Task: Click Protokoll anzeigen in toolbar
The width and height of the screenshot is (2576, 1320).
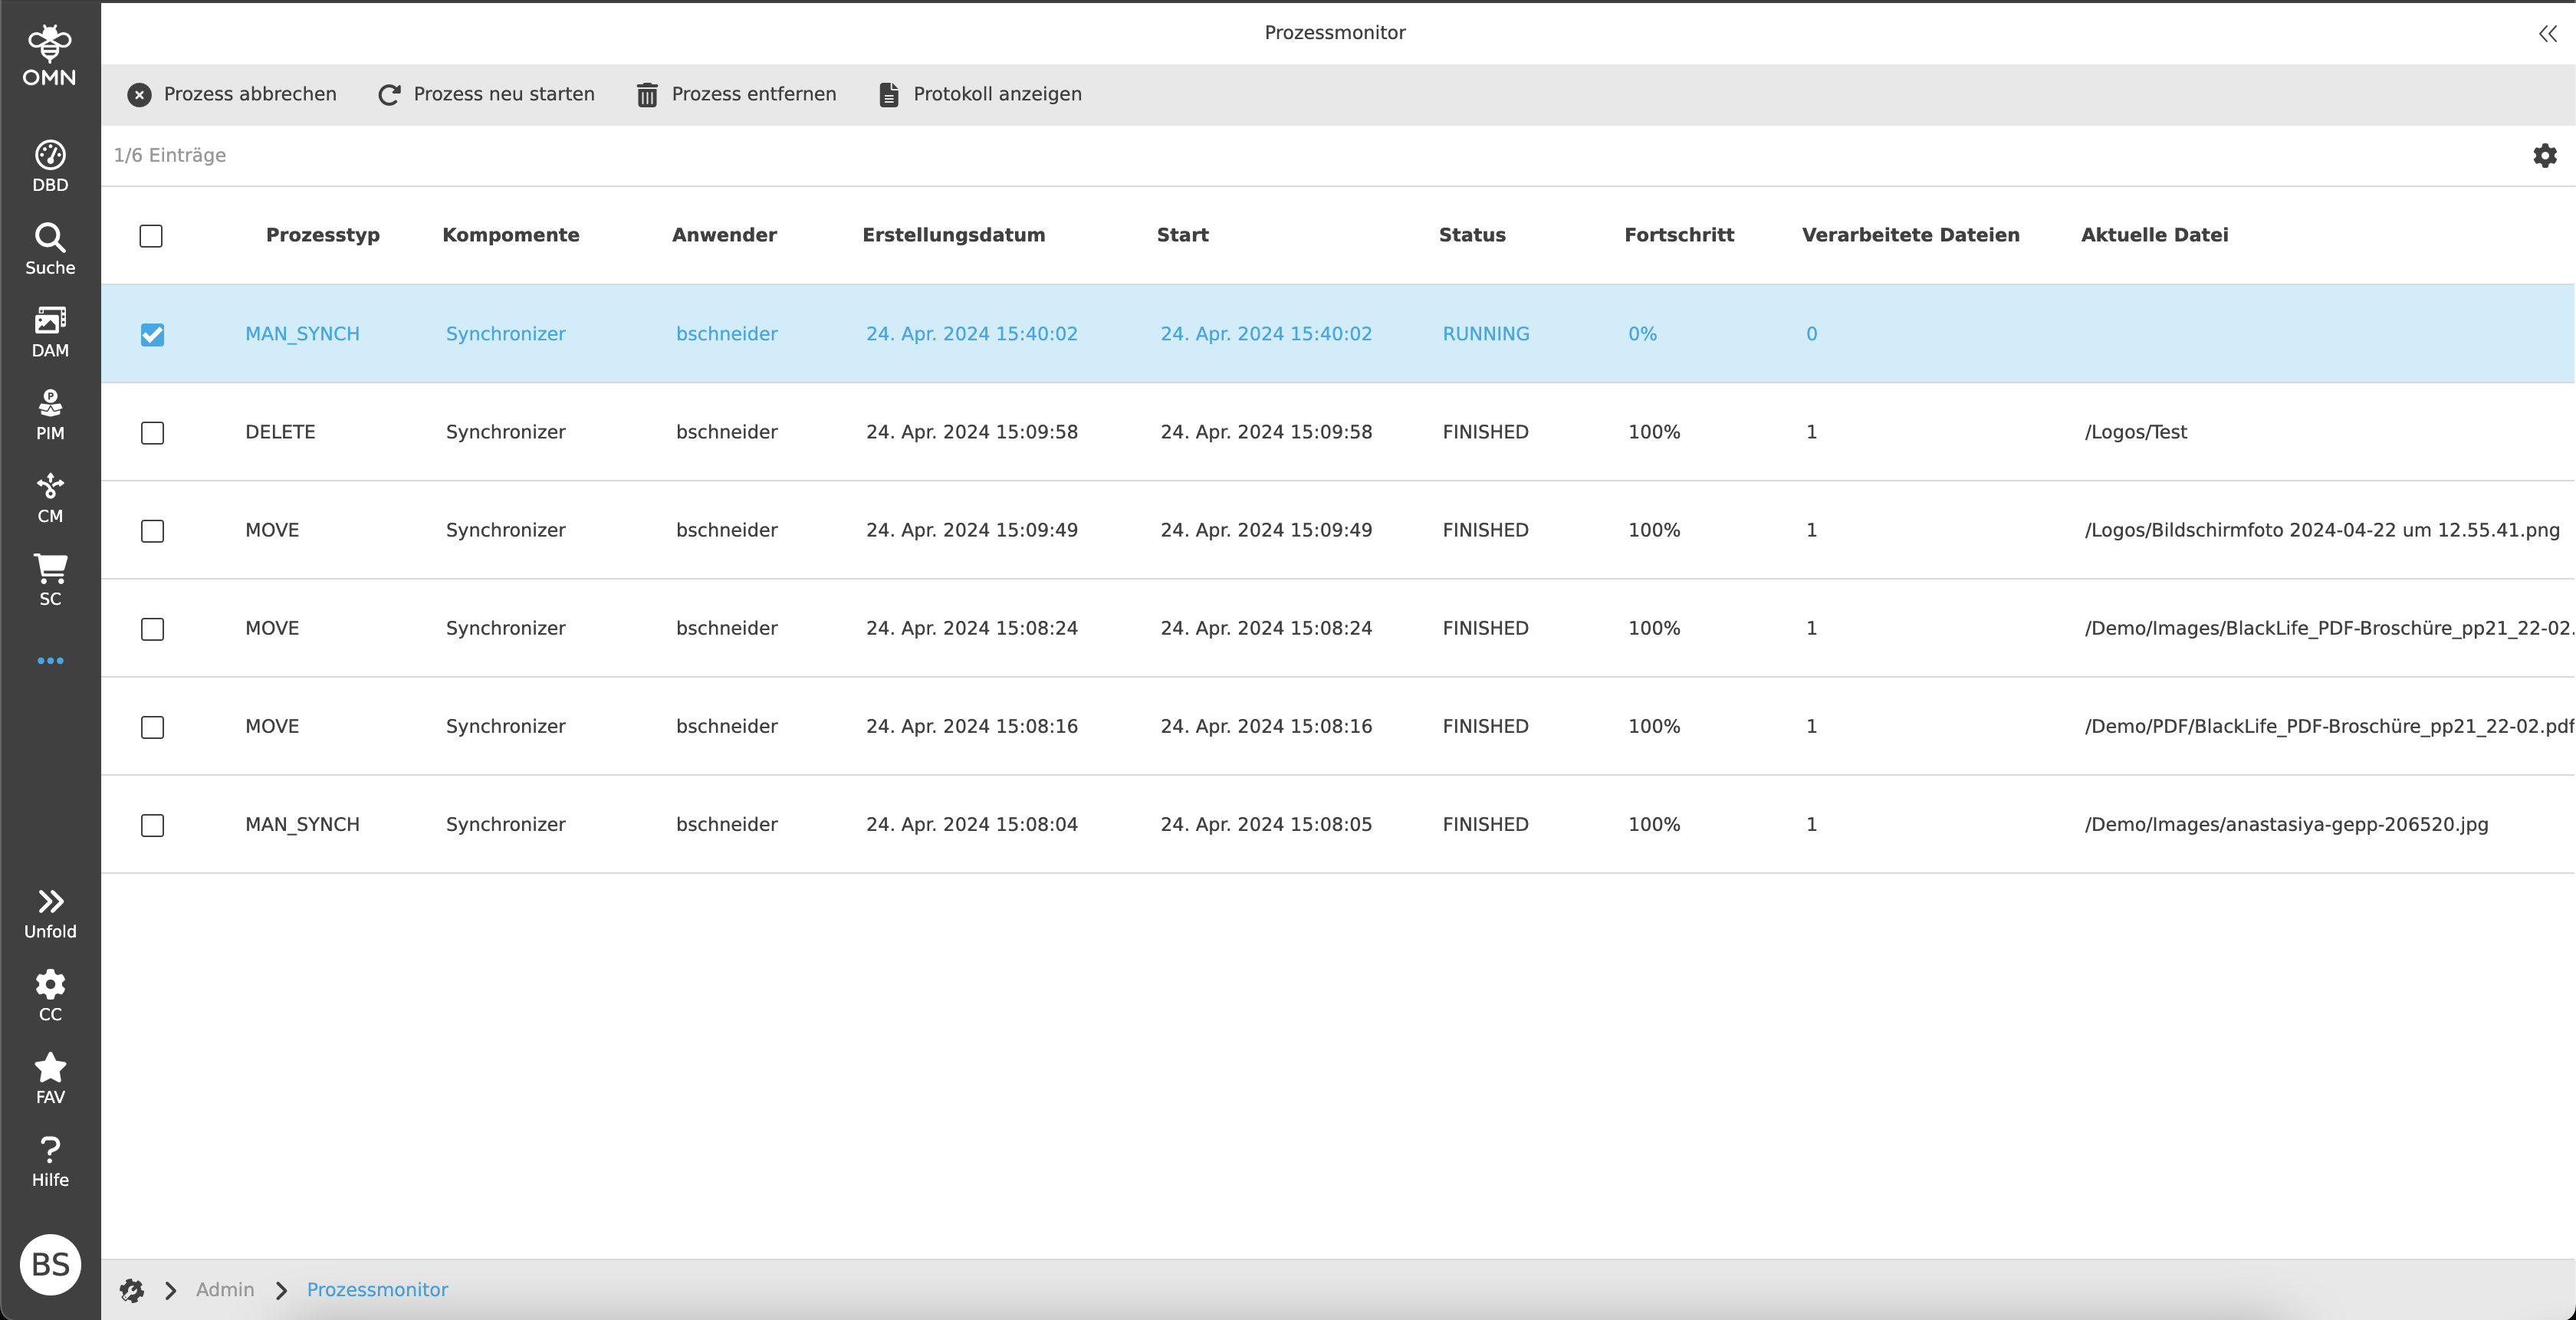Action: click(x=980, y=94)
